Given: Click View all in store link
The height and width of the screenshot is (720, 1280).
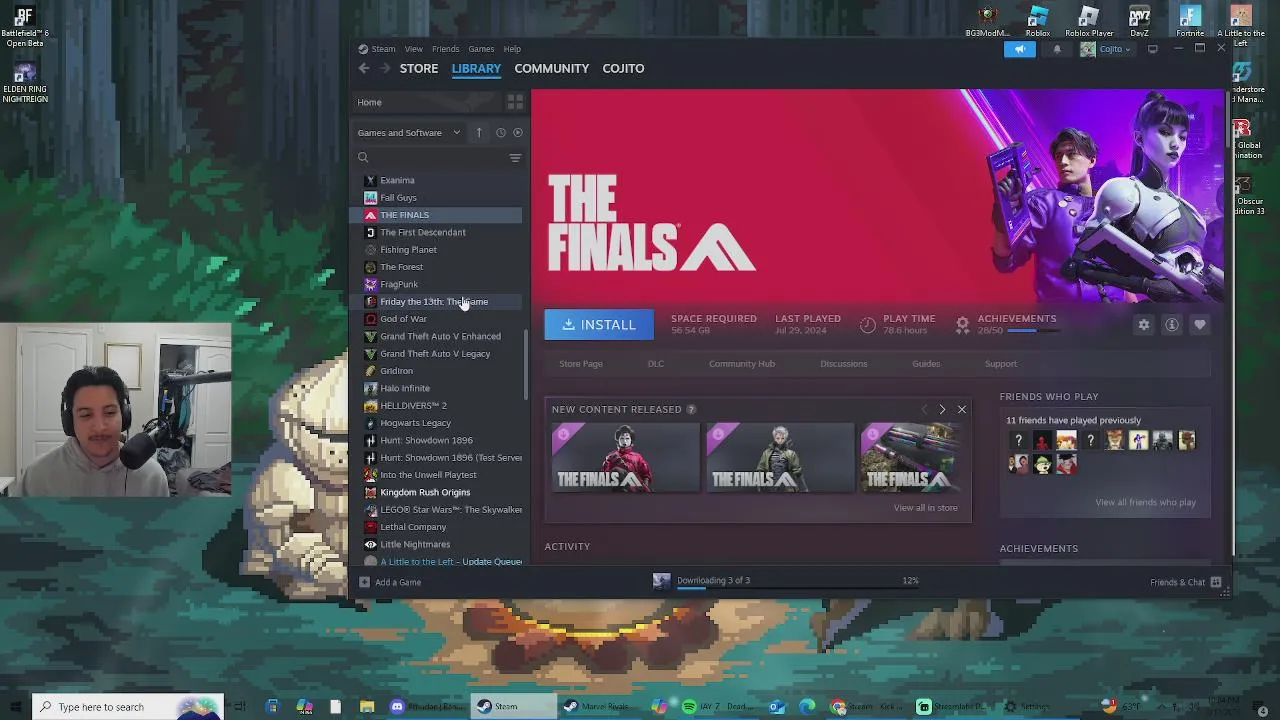Looking at the screenshot, I should point(926,508).
